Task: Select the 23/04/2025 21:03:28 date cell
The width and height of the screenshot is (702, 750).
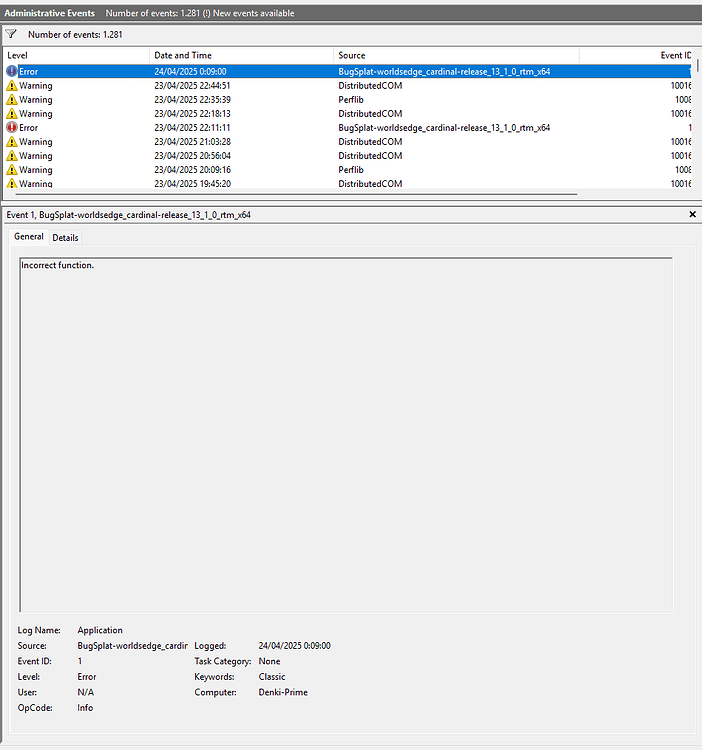Action: [192, 142]
